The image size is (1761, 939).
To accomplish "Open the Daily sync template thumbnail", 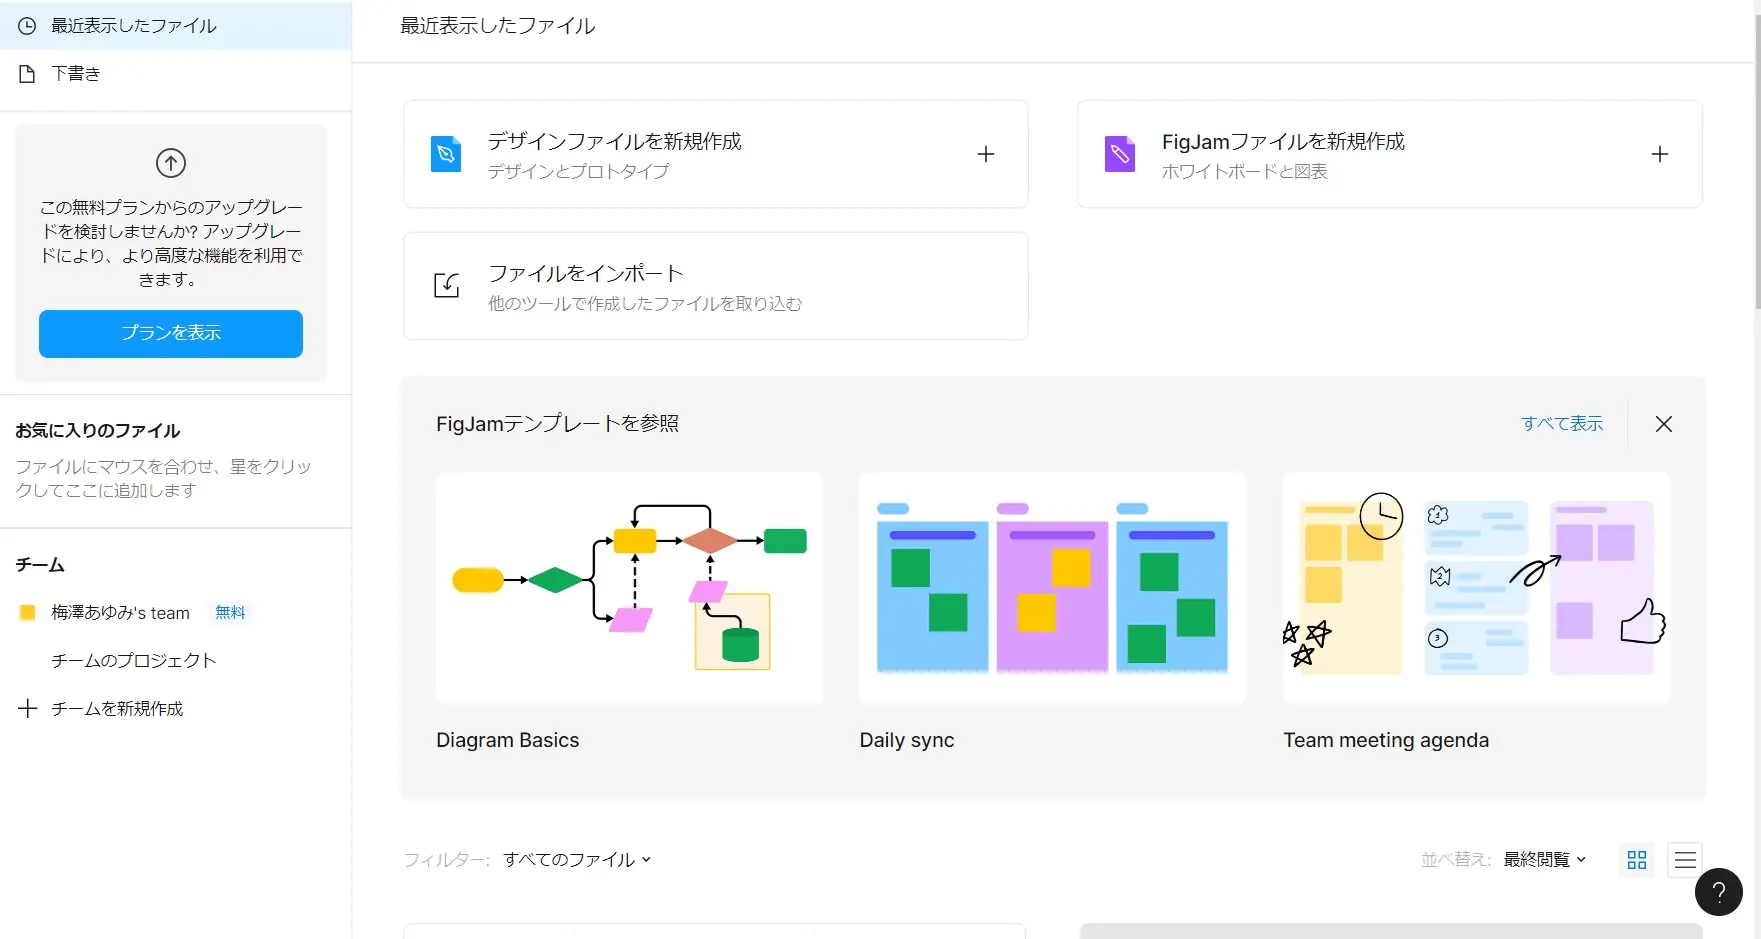I will click(1053, 588).
